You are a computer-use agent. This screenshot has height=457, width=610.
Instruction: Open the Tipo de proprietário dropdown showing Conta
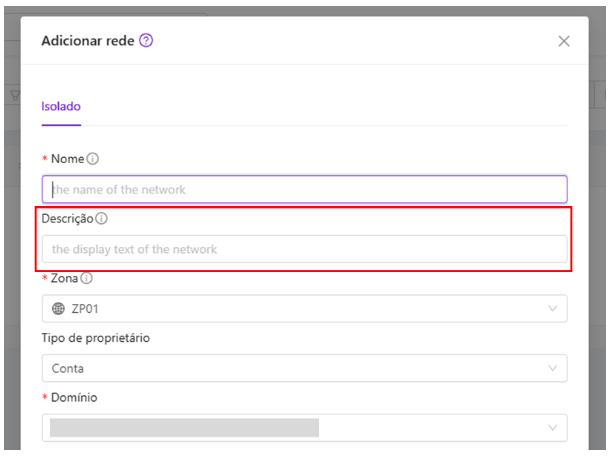[x=305, y=368]
